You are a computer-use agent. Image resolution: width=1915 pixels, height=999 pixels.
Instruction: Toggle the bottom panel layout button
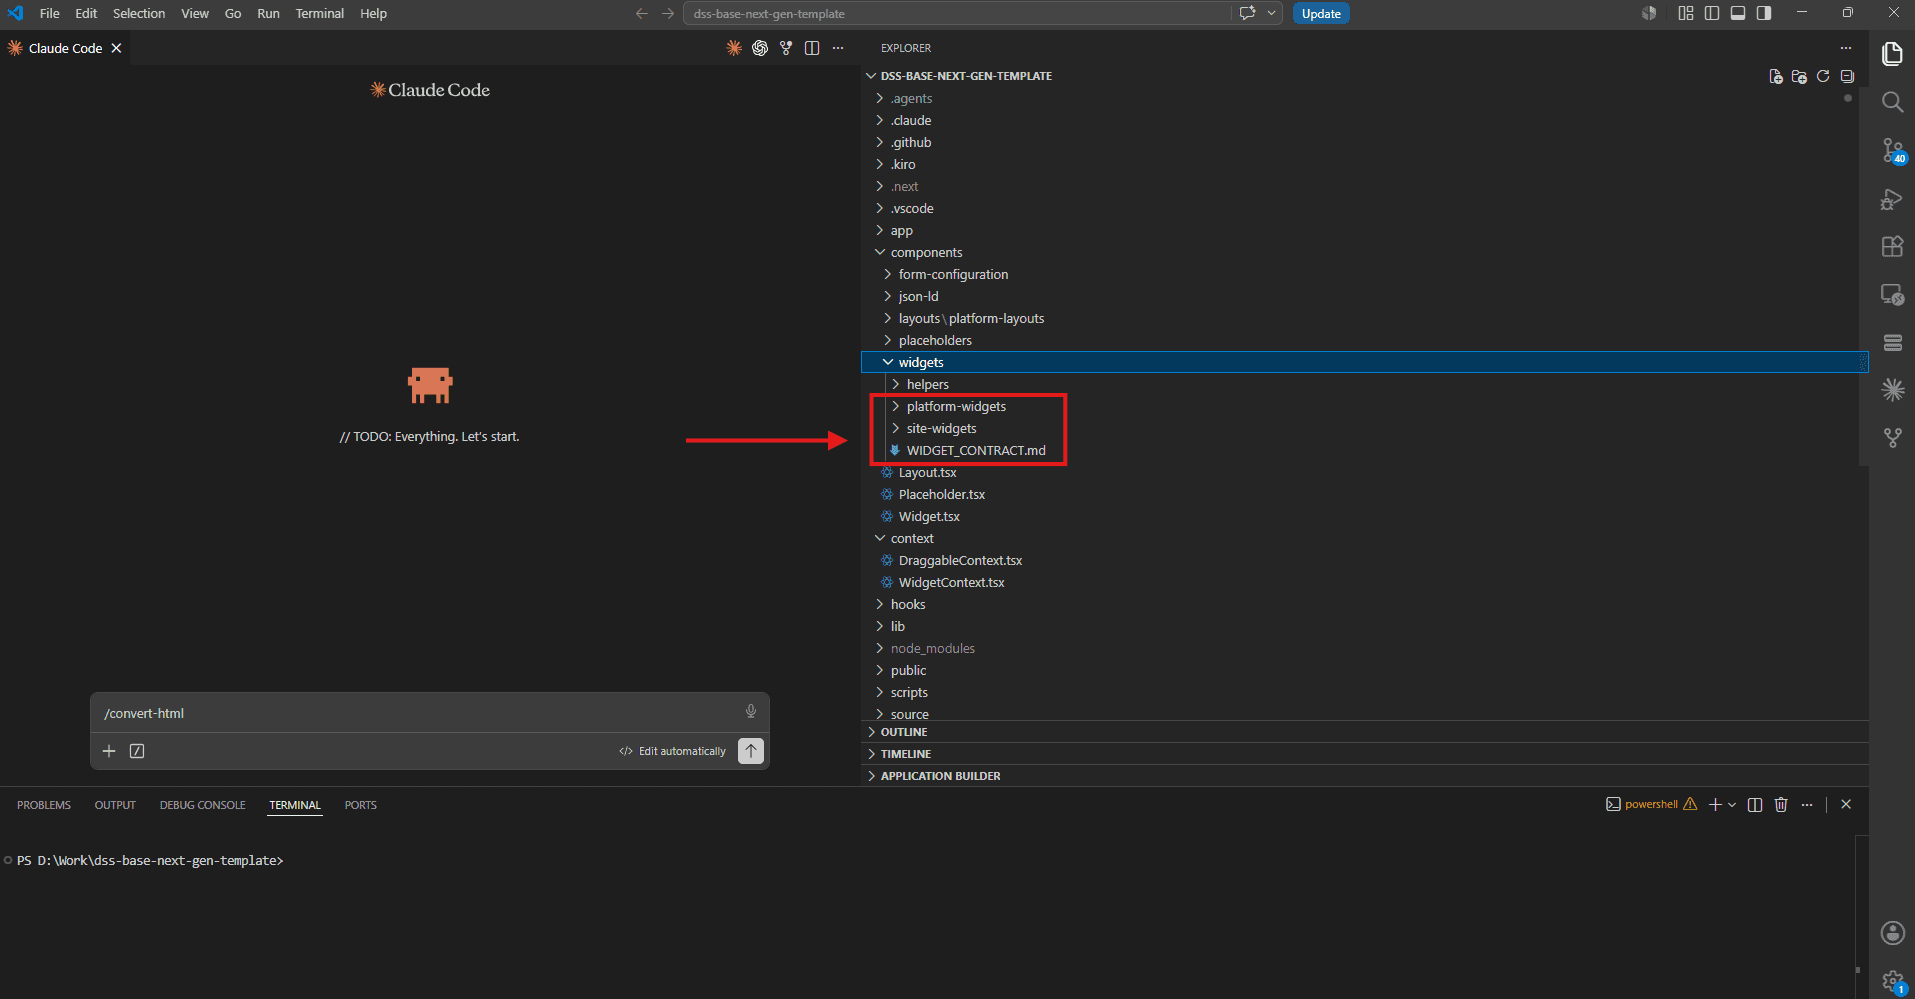1738,13
